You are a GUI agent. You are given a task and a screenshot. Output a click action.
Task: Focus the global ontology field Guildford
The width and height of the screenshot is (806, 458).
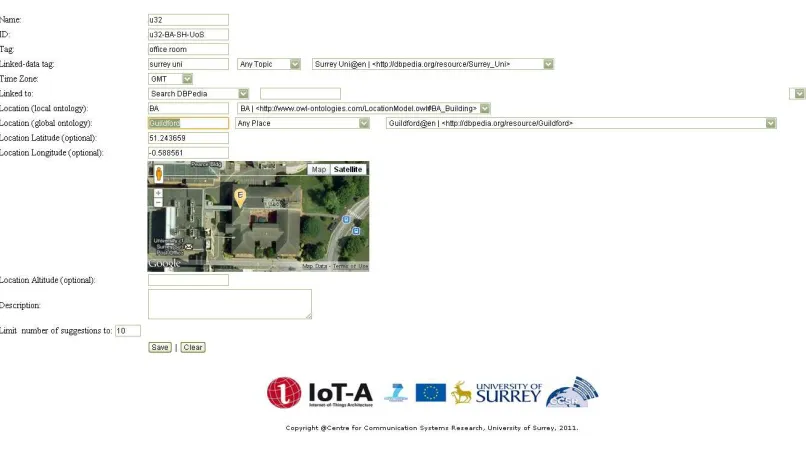[x=188, y=123]
